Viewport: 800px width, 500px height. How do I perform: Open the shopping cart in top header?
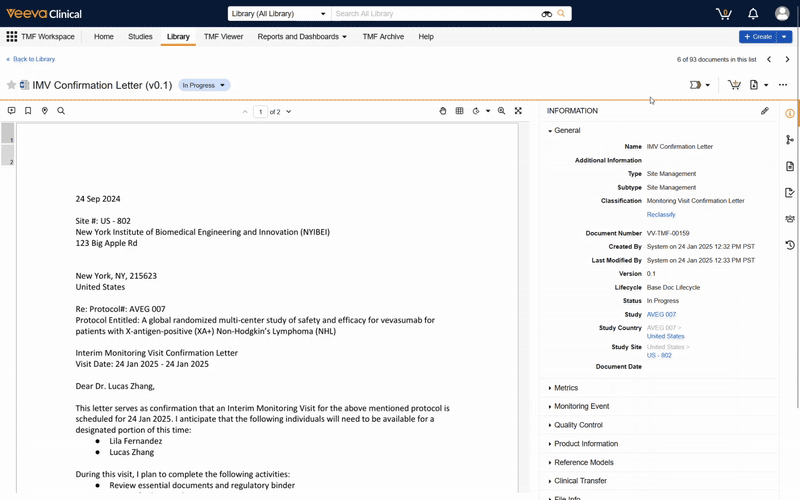(x=723, y=14)
